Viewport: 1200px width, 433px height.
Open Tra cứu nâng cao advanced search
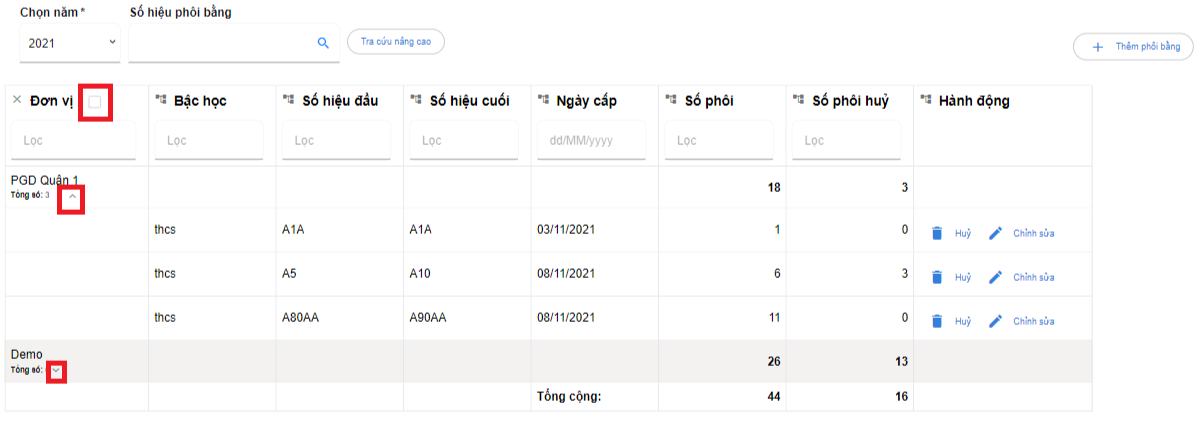point(395,42)
